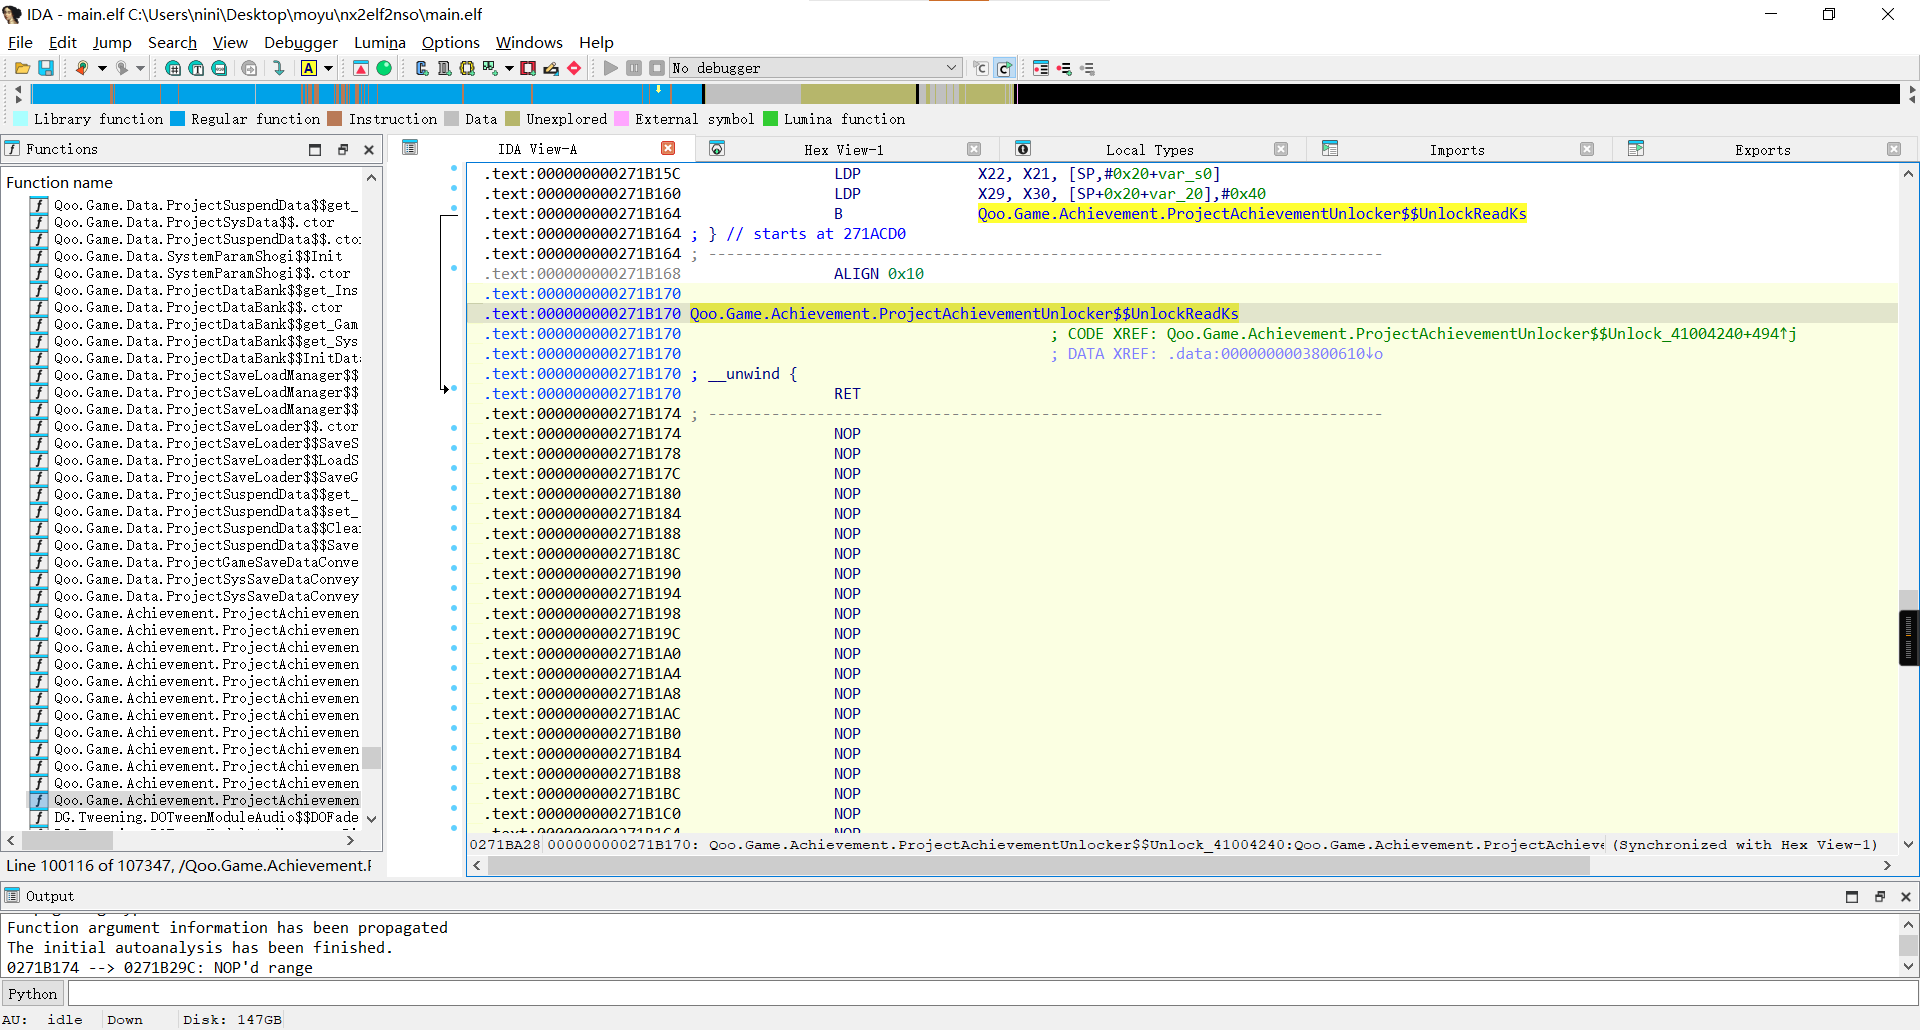Switch to the Imports tab

point(1457,150)
